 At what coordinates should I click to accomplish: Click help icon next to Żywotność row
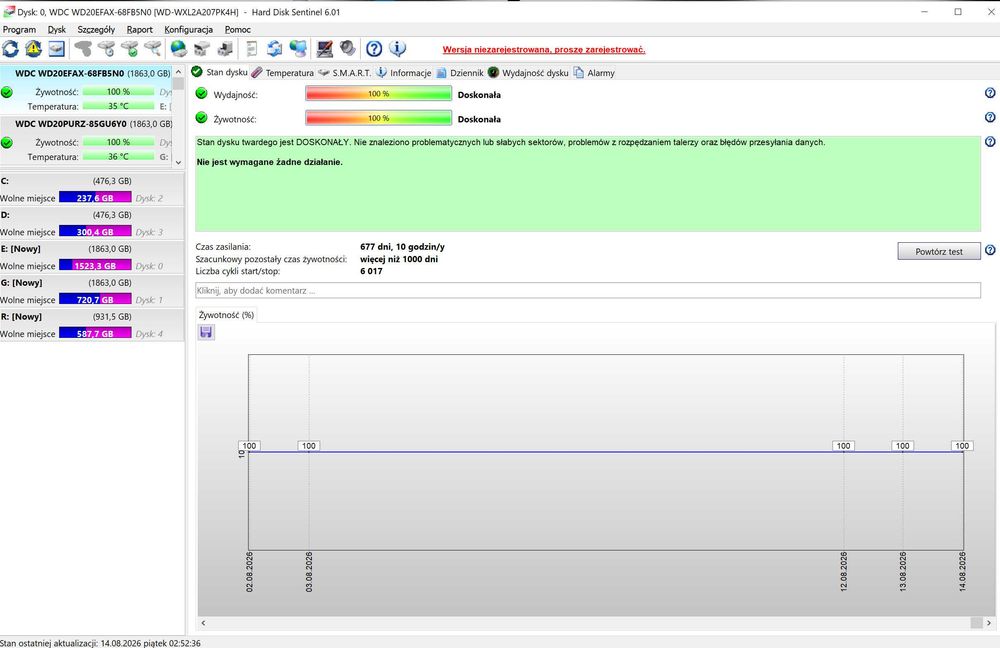(x=990, y=117)
